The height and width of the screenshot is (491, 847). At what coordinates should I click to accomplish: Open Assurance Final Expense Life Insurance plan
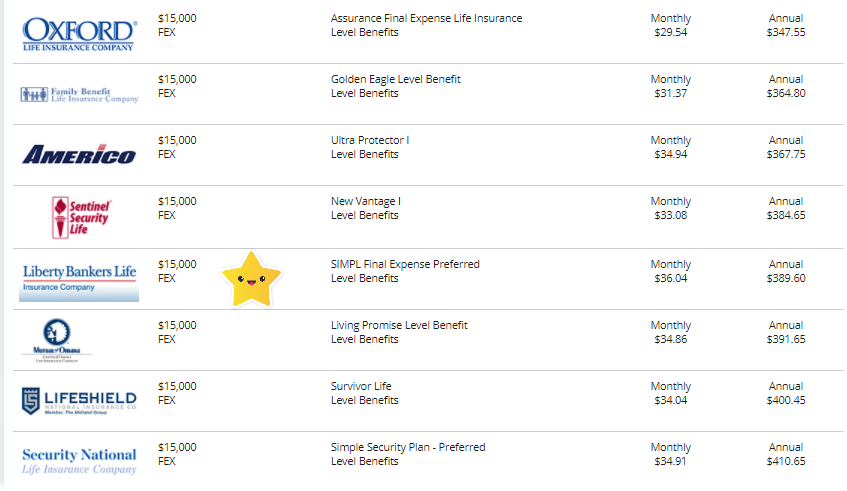click(x=426, y=18)
